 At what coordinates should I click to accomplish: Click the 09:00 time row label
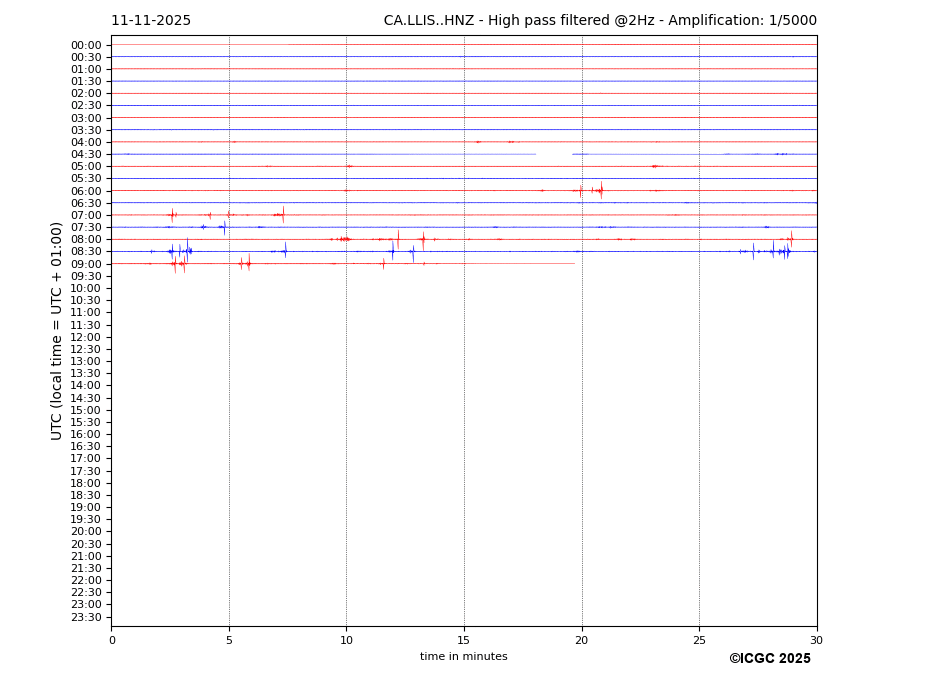[86, 264]
